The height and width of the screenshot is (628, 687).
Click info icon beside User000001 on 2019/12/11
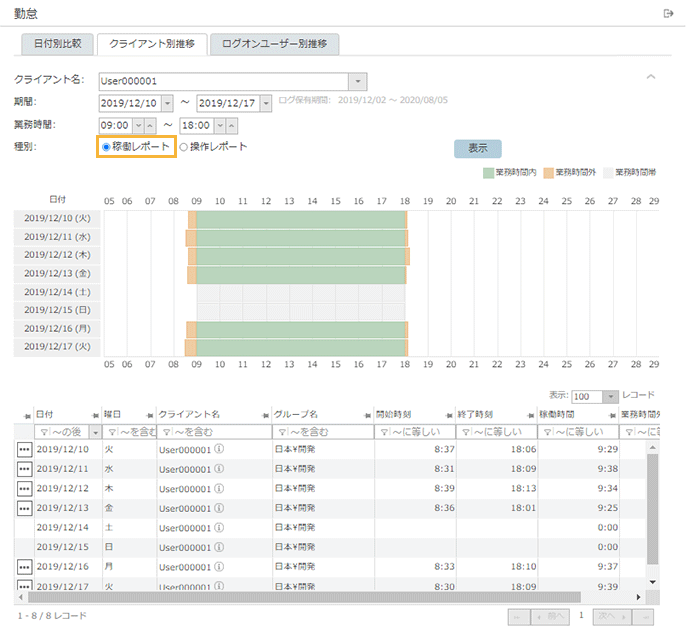point(219,470)
